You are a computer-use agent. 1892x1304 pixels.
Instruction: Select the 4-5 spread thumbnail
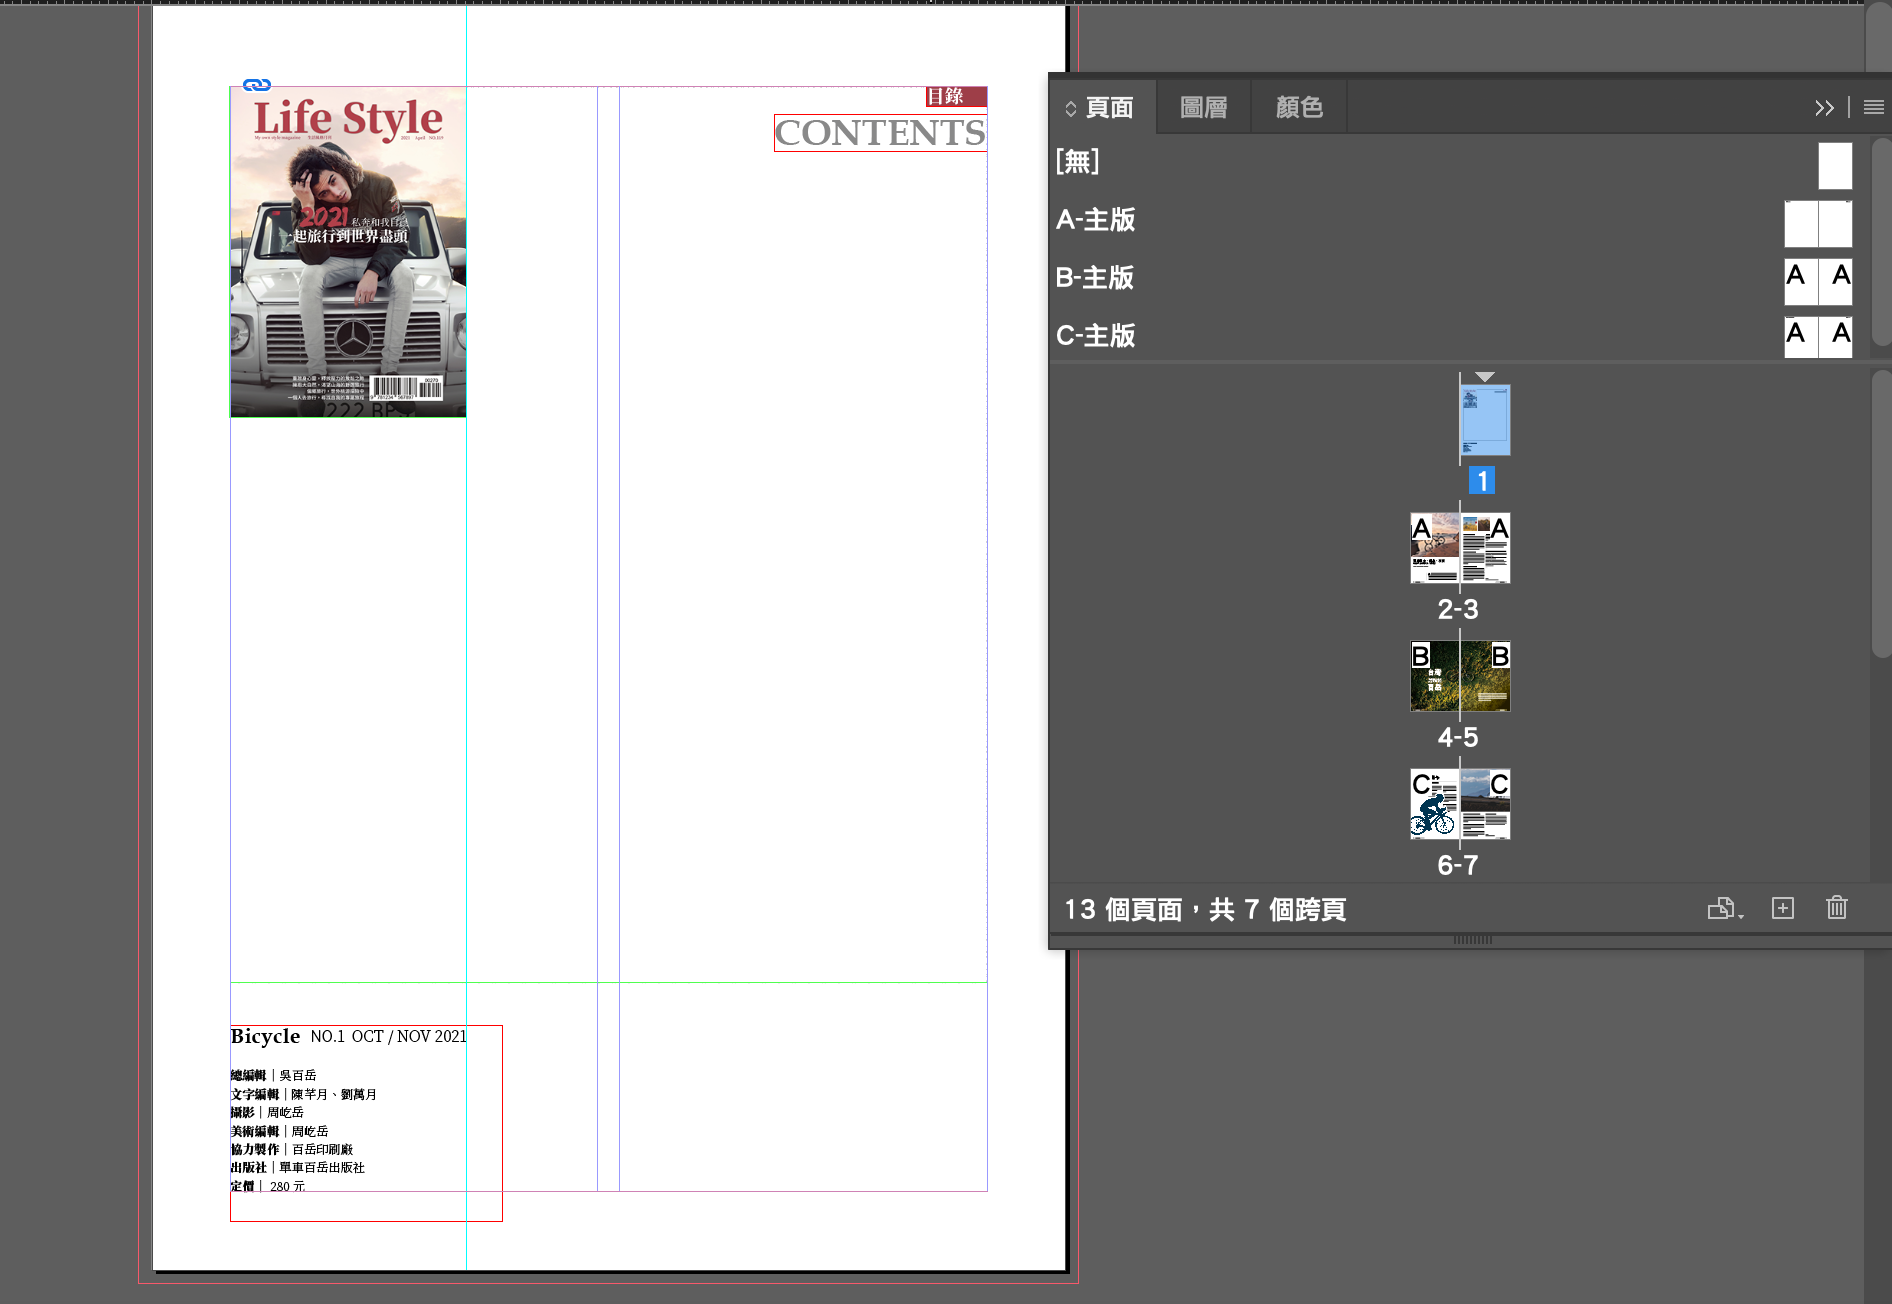[1459, 676]
